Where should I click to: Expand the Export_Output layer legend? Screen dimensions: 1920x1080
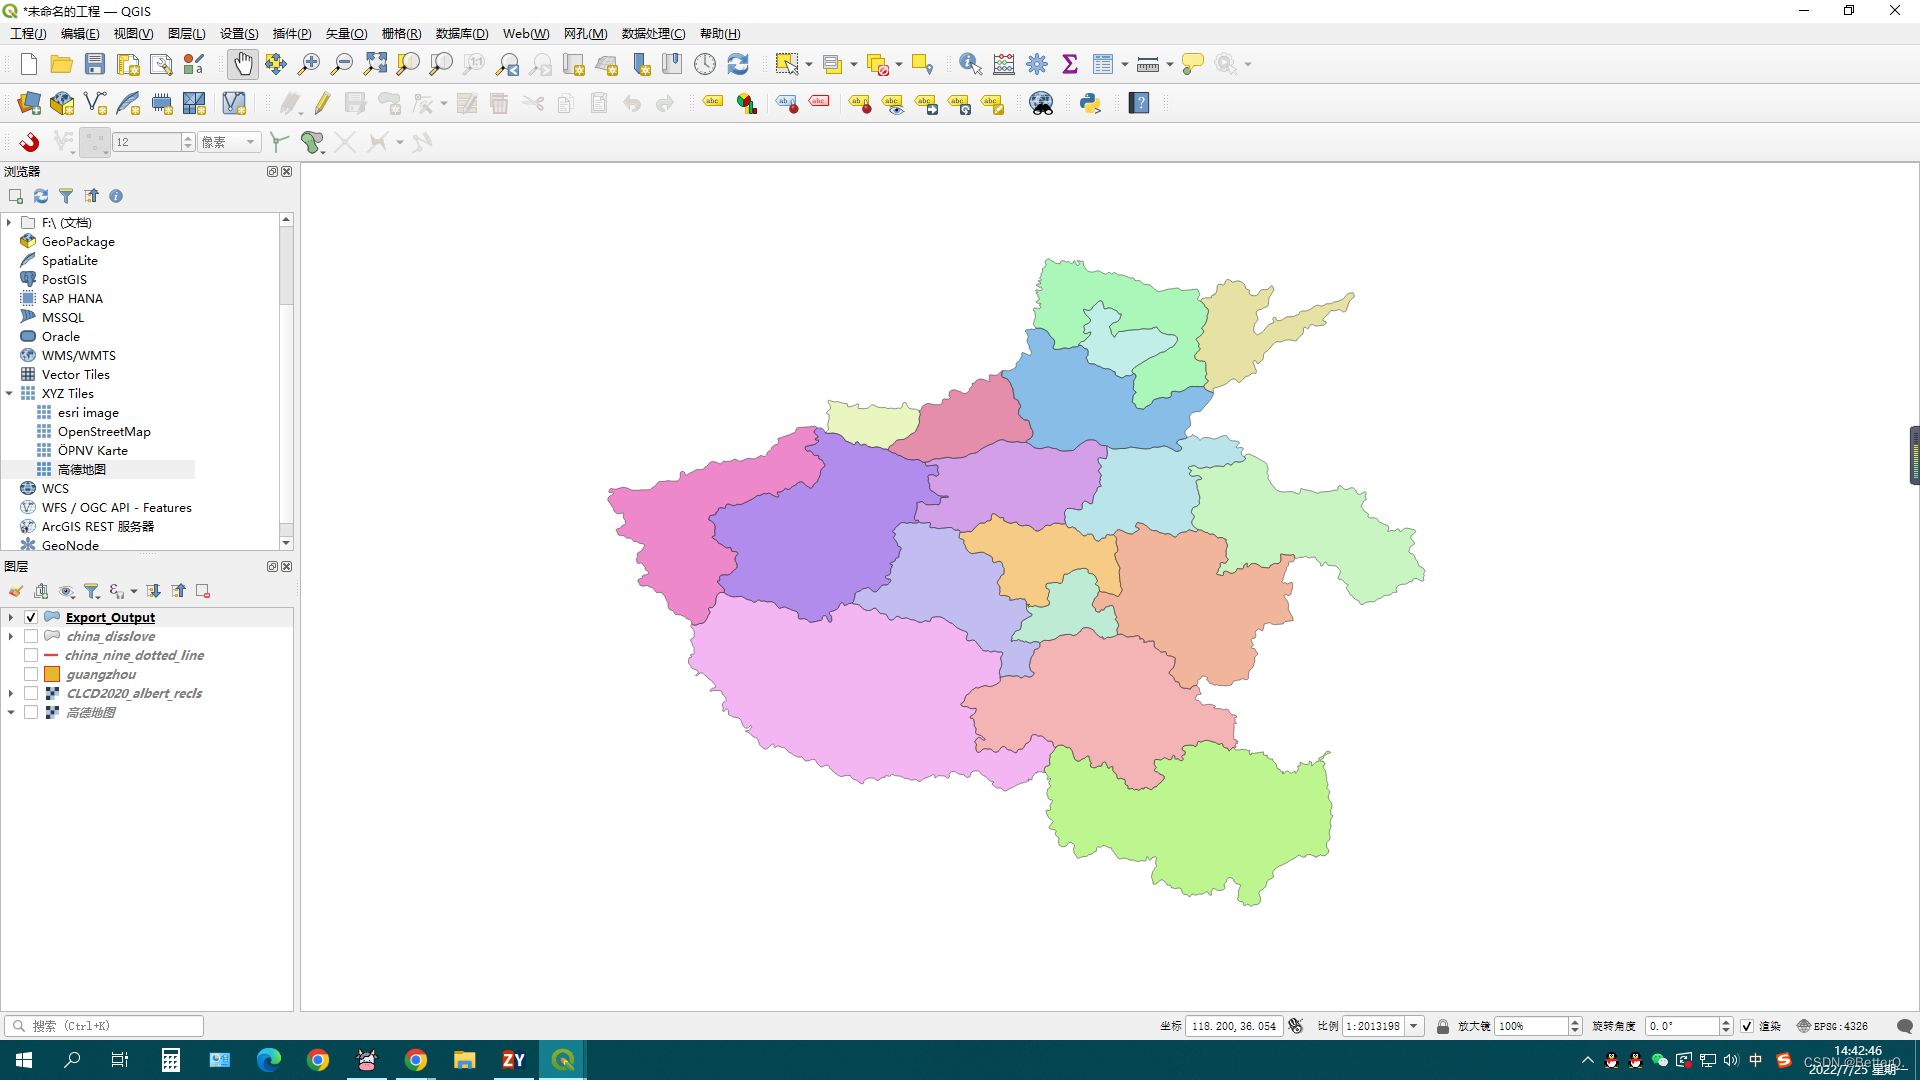[x=11, y=617]
